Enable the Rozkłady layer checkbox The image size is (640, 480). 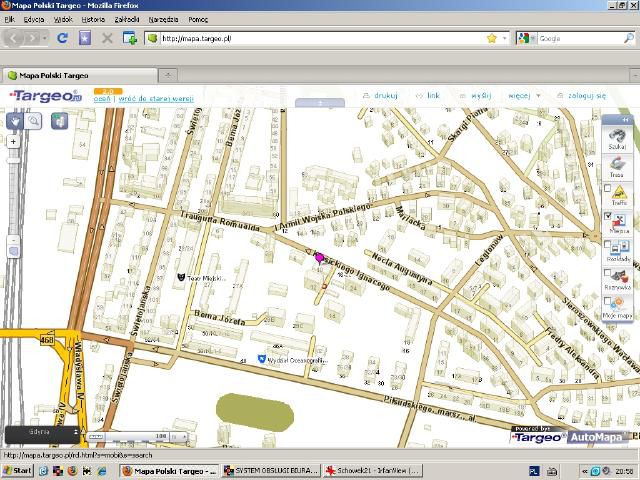point(607,244)
